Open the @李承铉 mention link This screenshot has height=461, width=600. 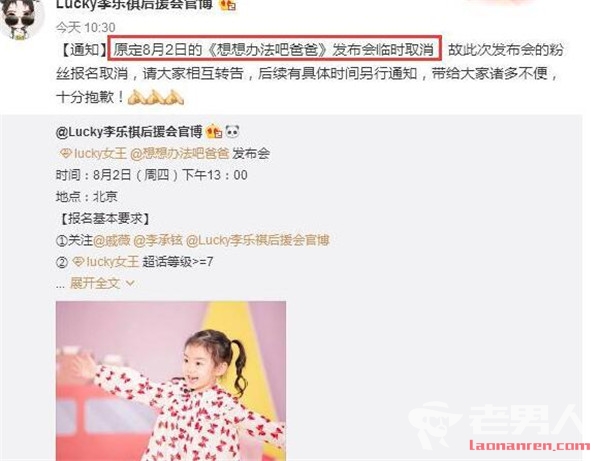[158, 241]
